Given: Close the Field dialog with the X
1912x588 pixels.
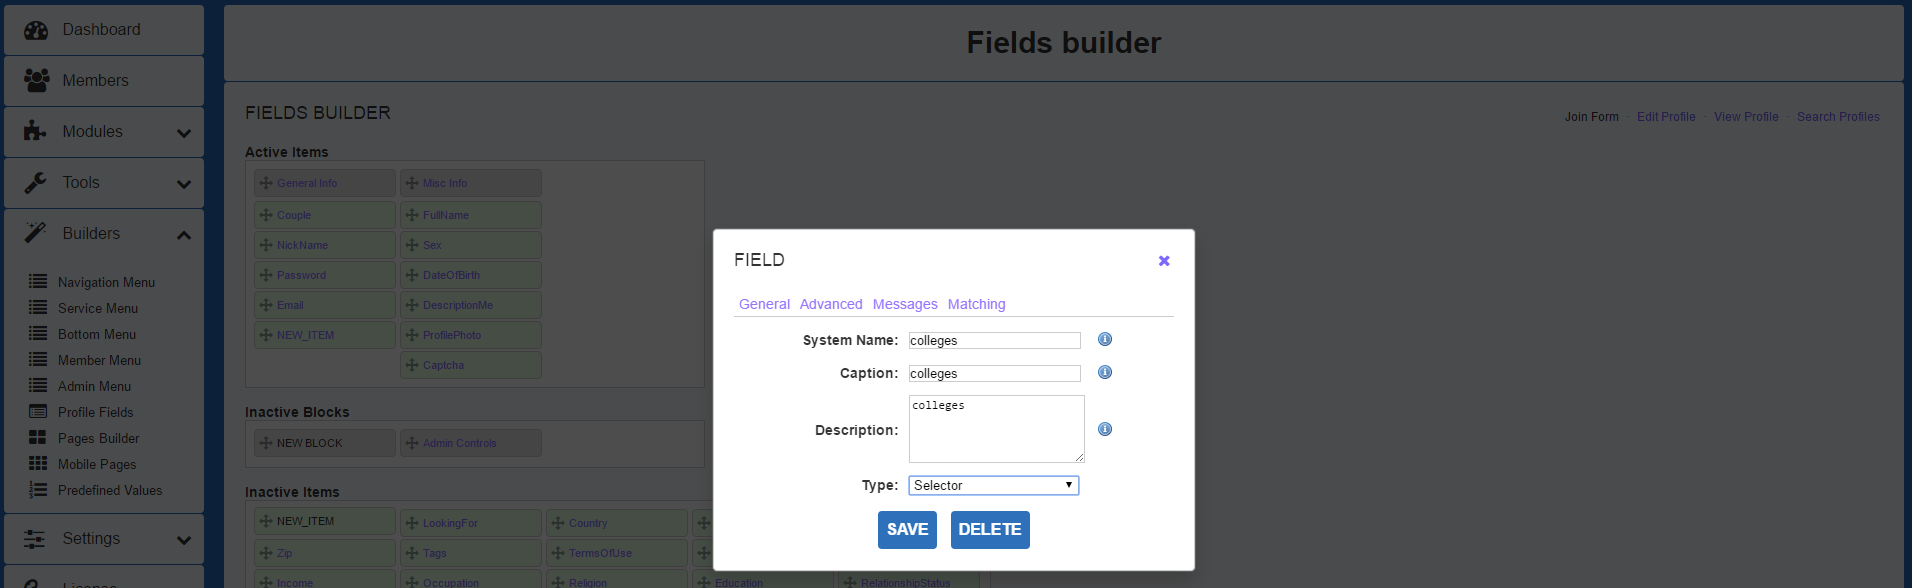Looking at the screenshot, I should coord(1164,261).
